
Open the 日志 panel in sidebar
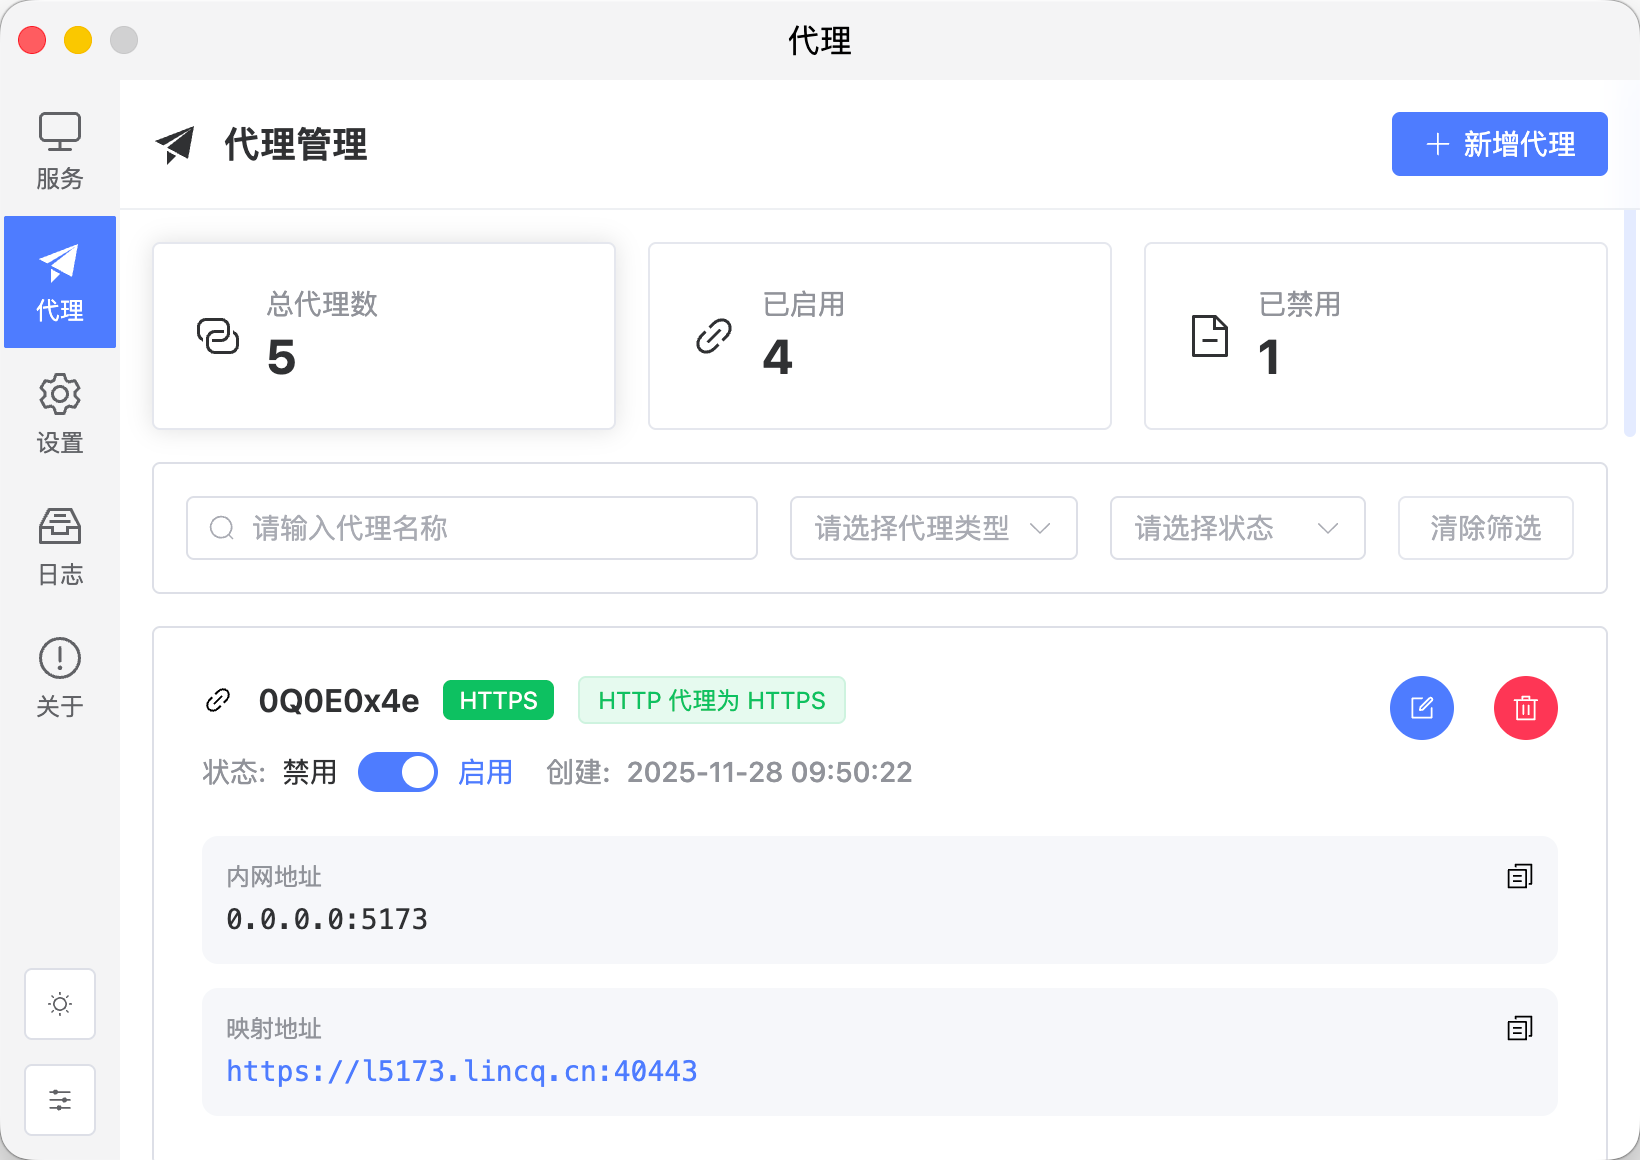(59, 545)
